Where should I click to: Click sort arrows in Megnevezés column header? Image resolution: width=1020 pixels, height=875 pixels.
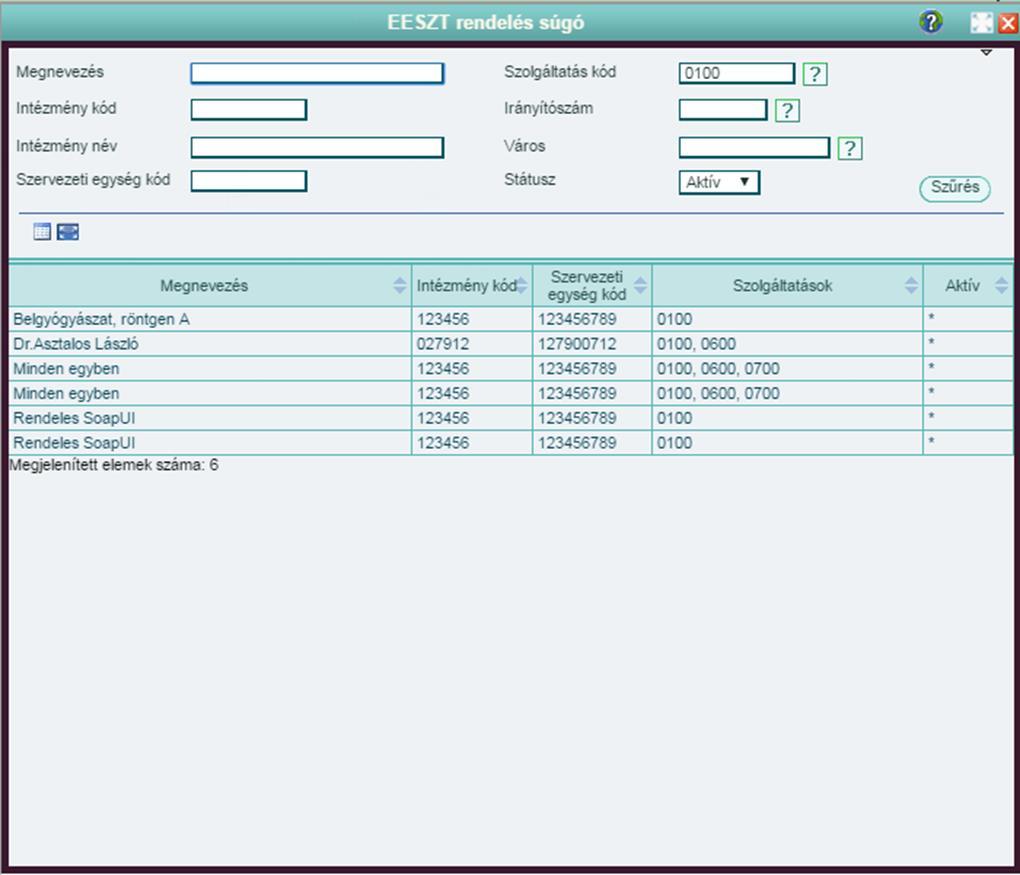click(399, 285)
